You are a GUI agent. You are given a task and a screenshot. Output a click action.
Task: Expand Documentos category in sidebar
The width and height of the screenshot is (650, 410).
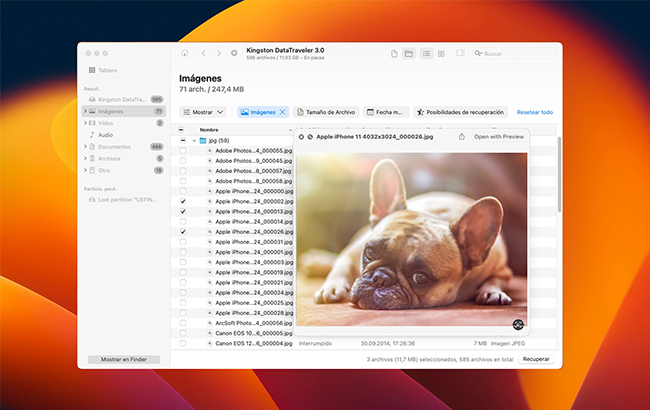pyautogui.click(x=85, y=147)
